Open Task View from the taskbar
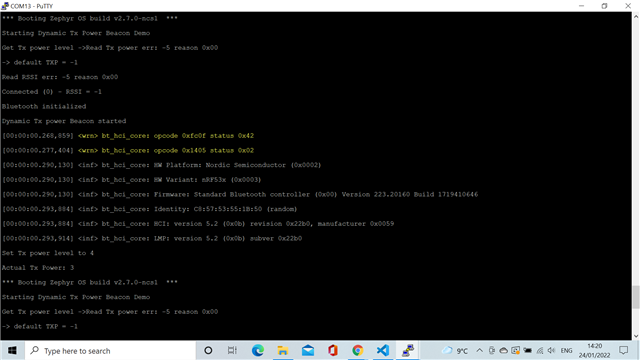The width and height of the screenshot is (640, 360). [232, 350]
